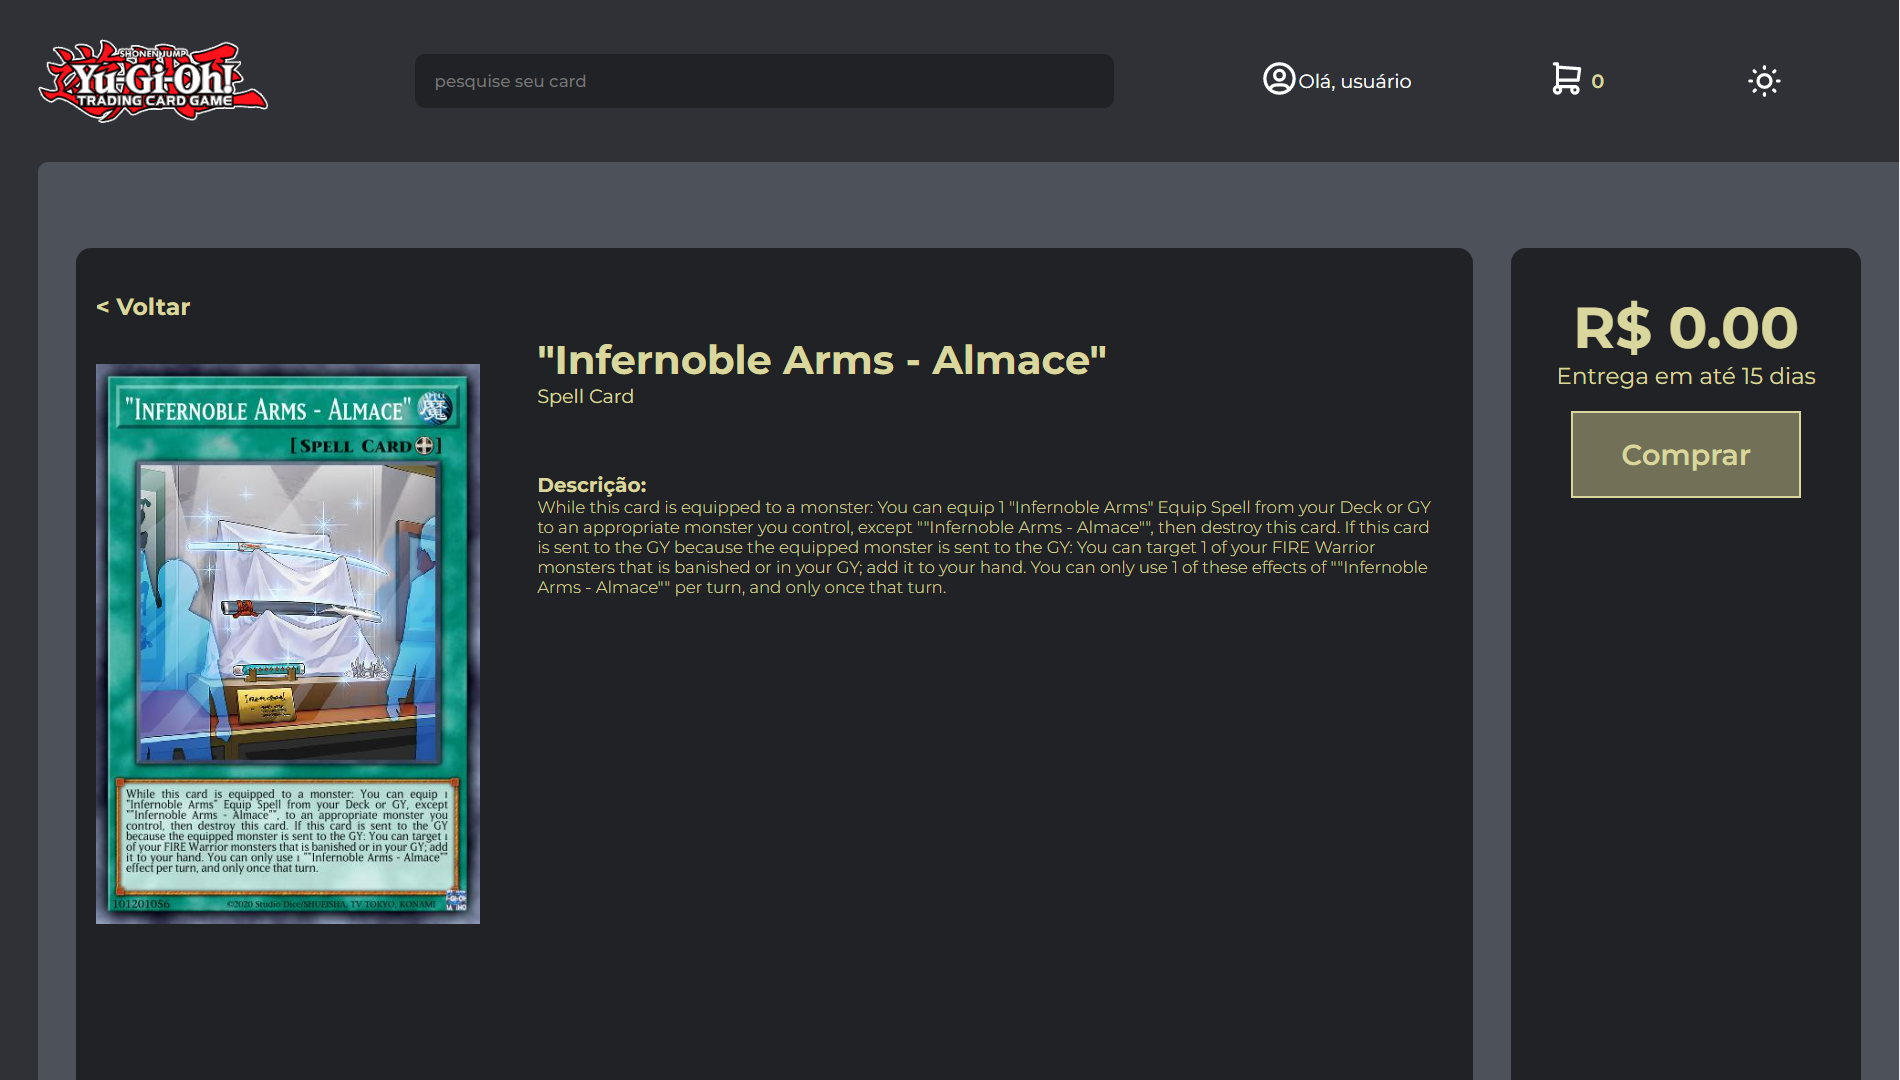Focus the 'pesquise seu card' search field
Image resolution: width=1900 pixels, height=1080 pixels.
coord(764,81)
